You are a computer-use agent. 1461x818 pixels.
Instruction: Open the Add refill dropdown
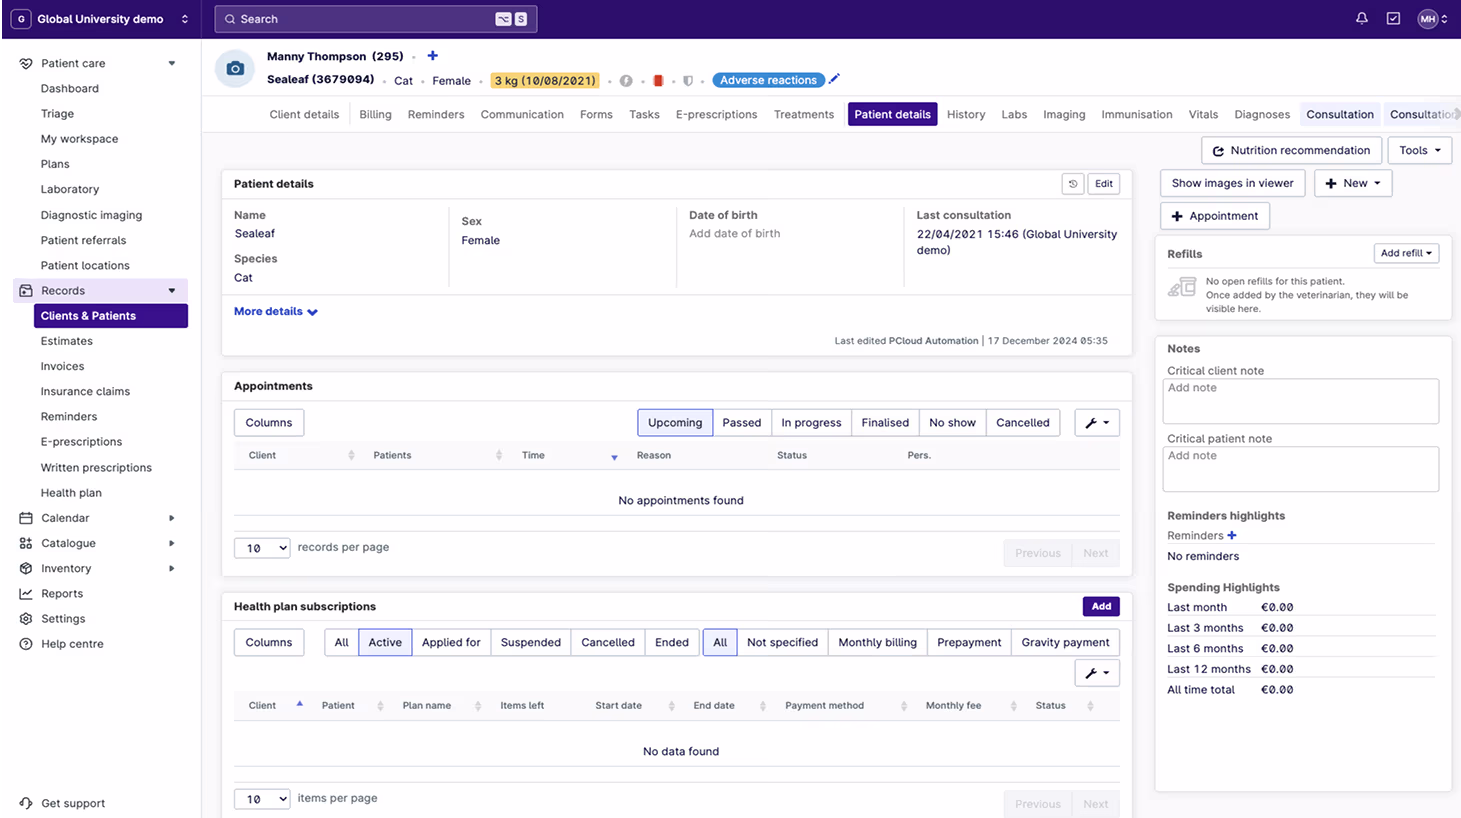point(1406,253)
